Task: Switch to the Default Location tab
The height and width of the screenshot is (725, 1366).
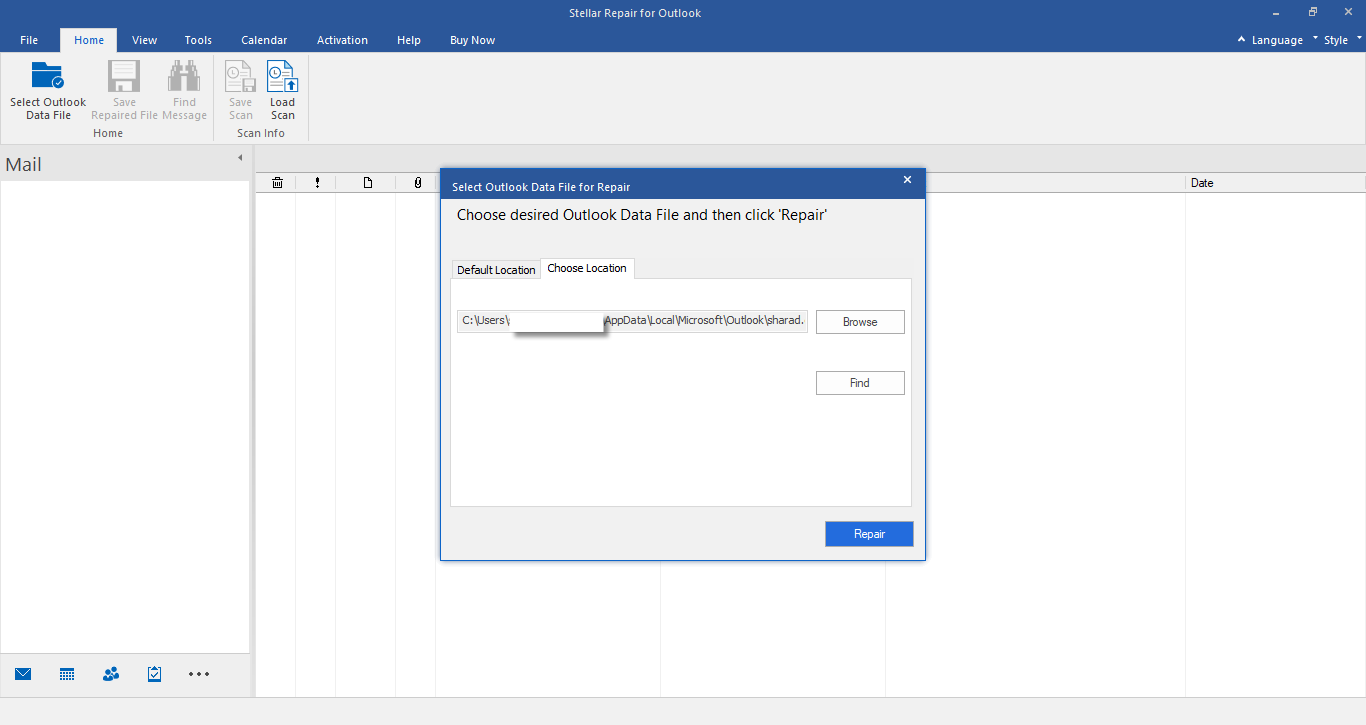Action: tap(496, 270)
